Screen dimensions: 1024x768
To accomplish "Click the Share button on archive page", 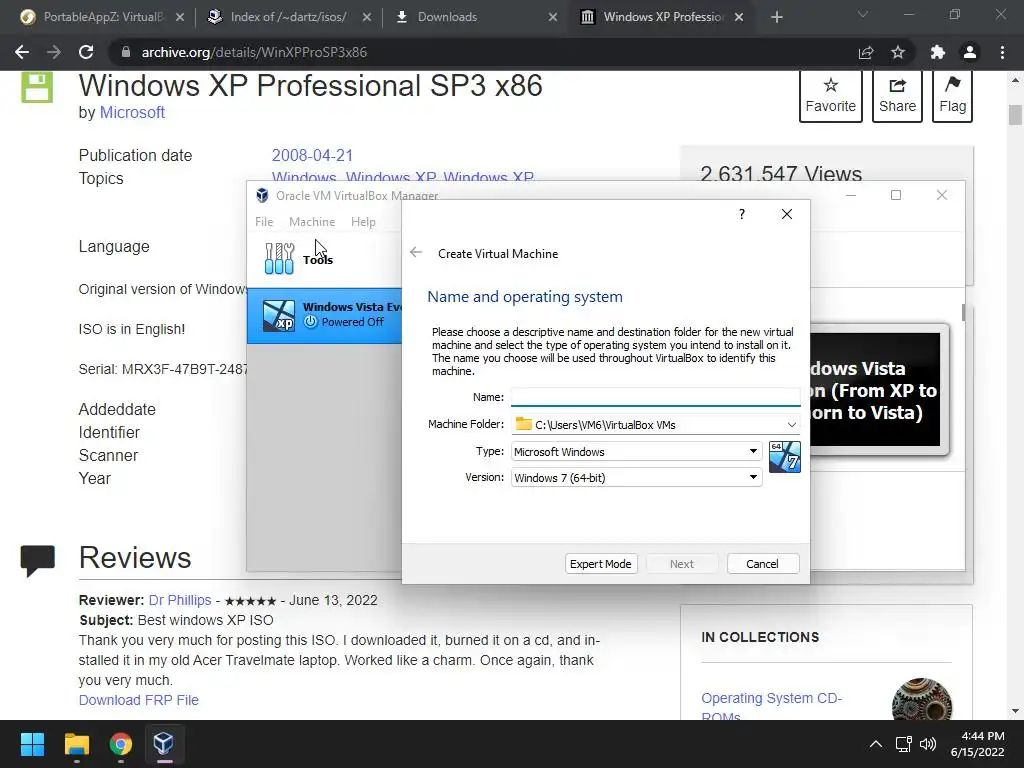I will click(897, 95).
